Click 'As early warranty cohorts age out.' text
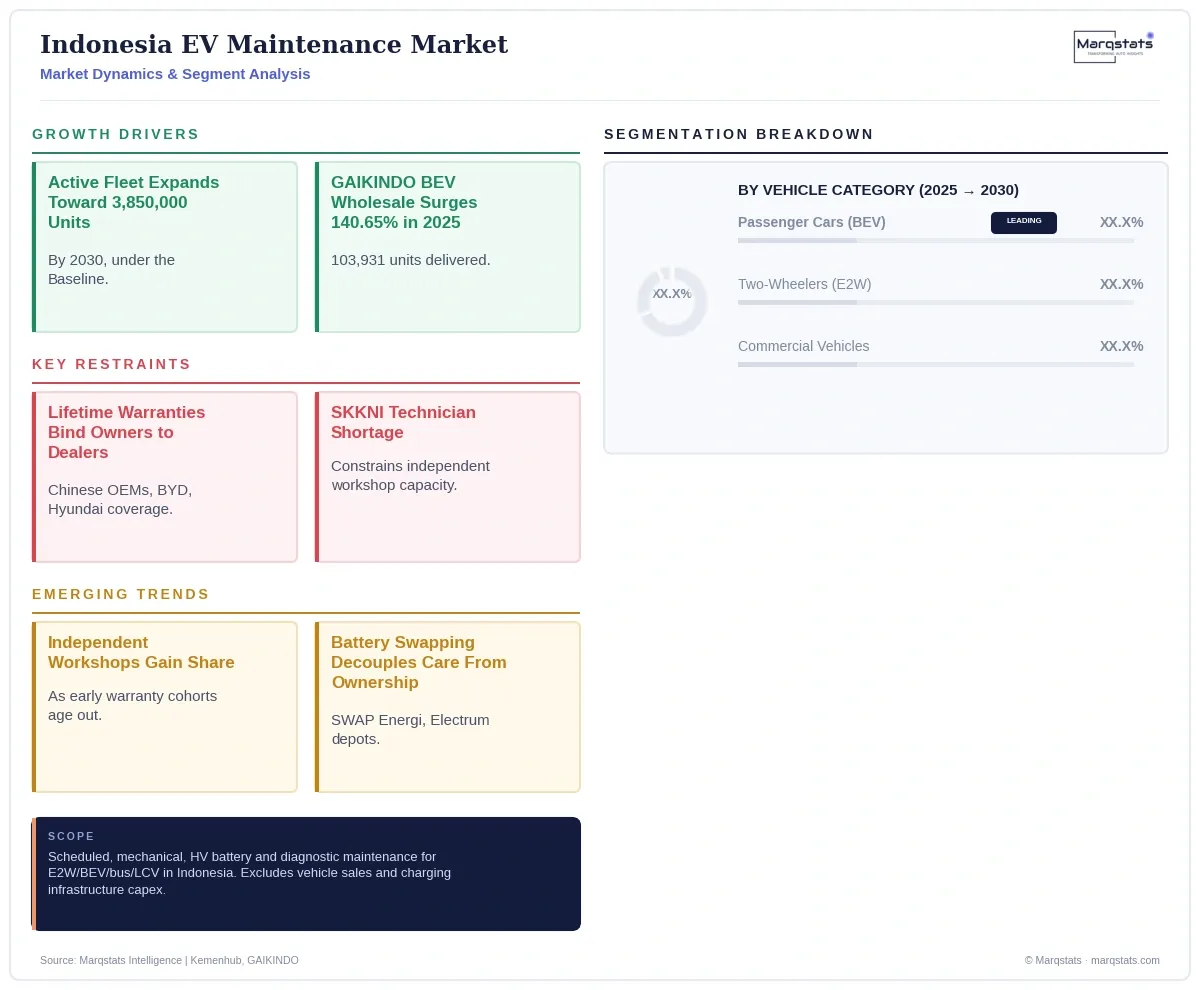 coord(132,705)
